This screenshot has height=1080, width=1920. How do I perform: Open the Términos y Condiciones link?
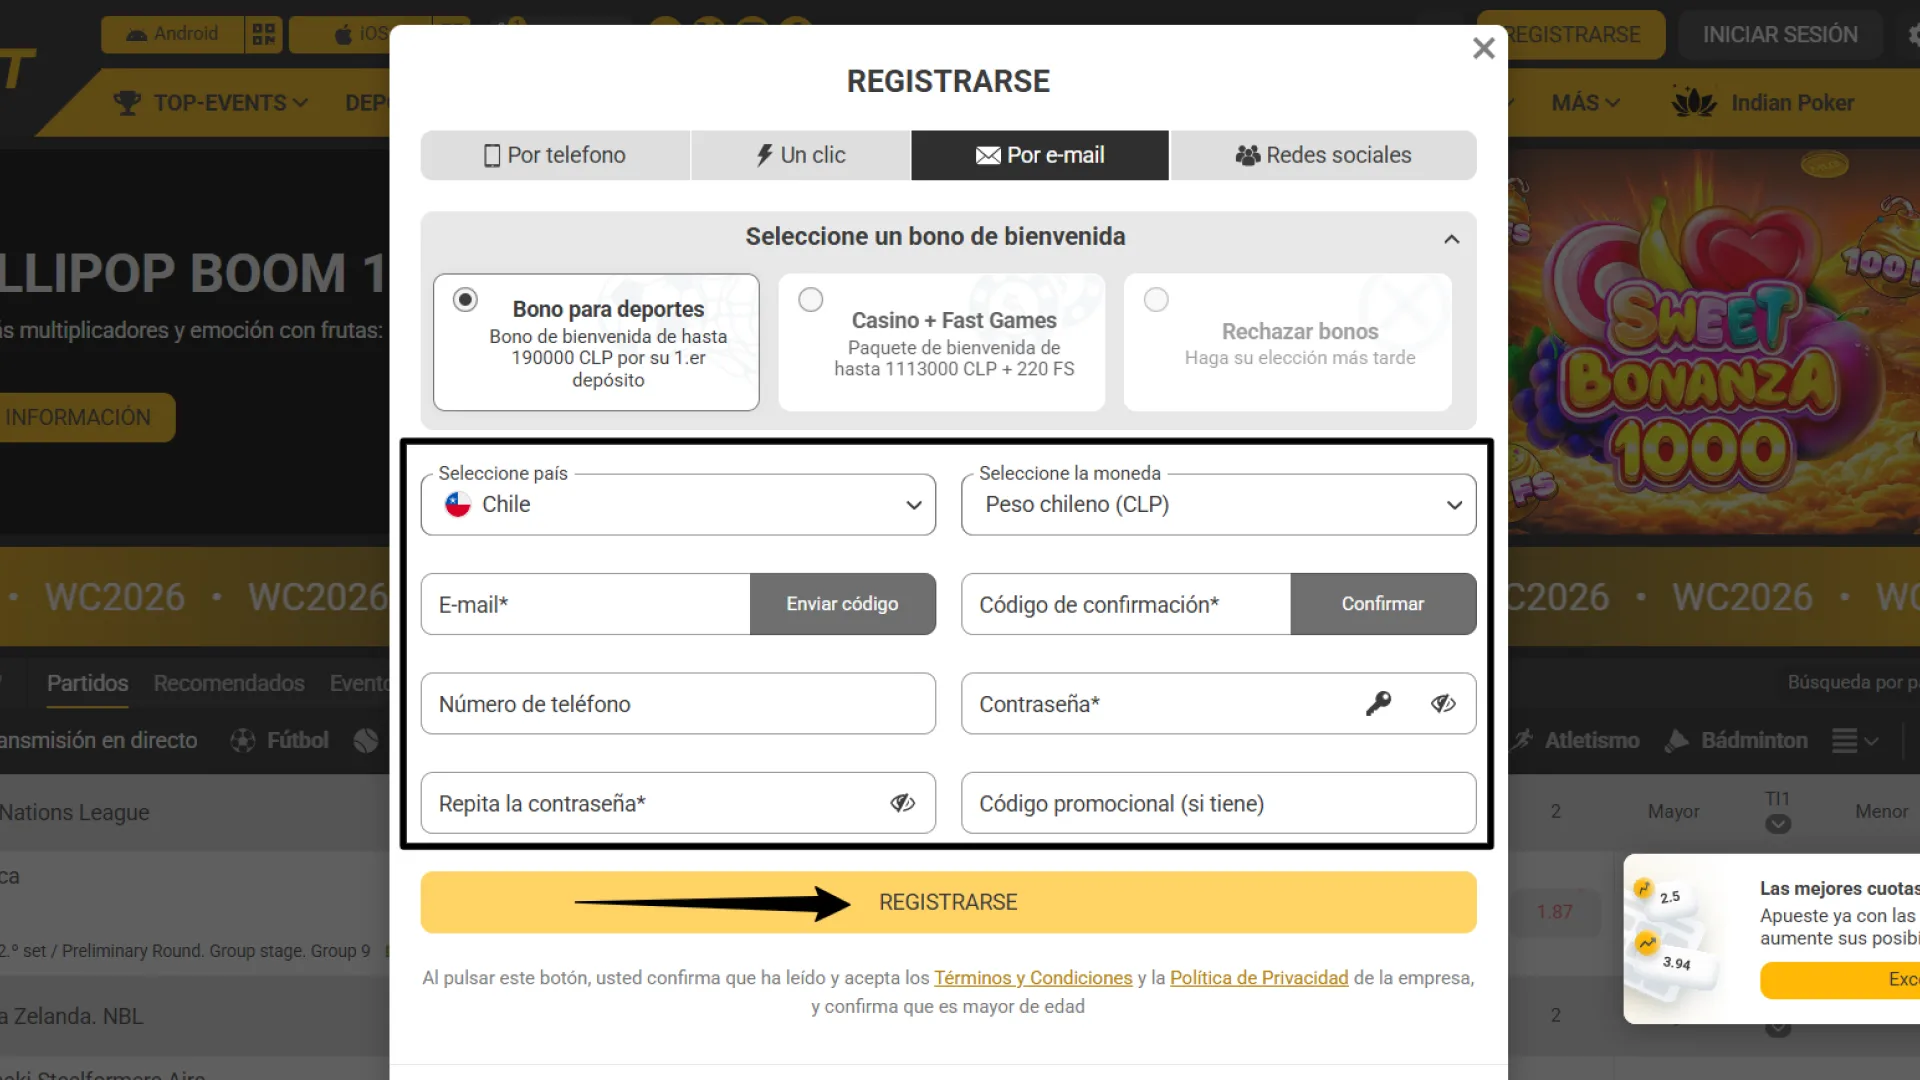pyautogui.click(x=1033, y=978)
